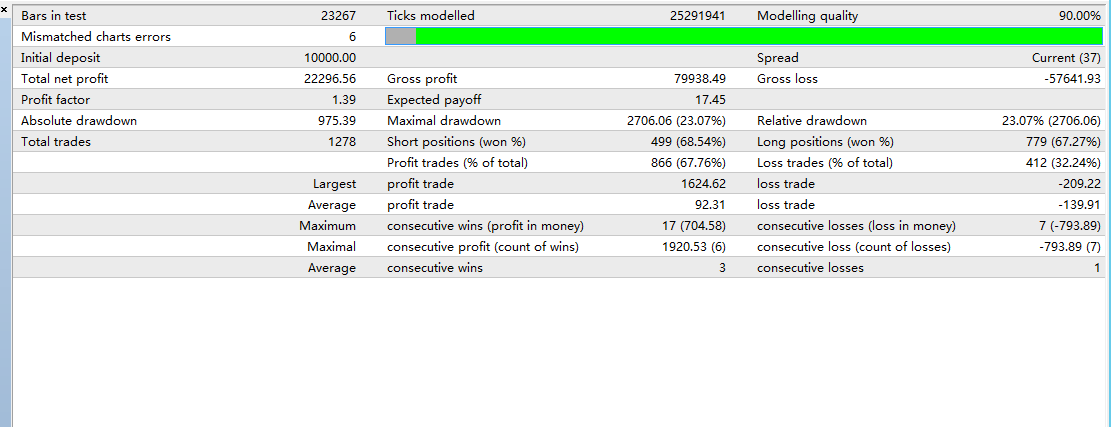Click the consecutive profit (count of wins) label
Viewport: 1111px width, 427px height.
click(x=483, y=247)
